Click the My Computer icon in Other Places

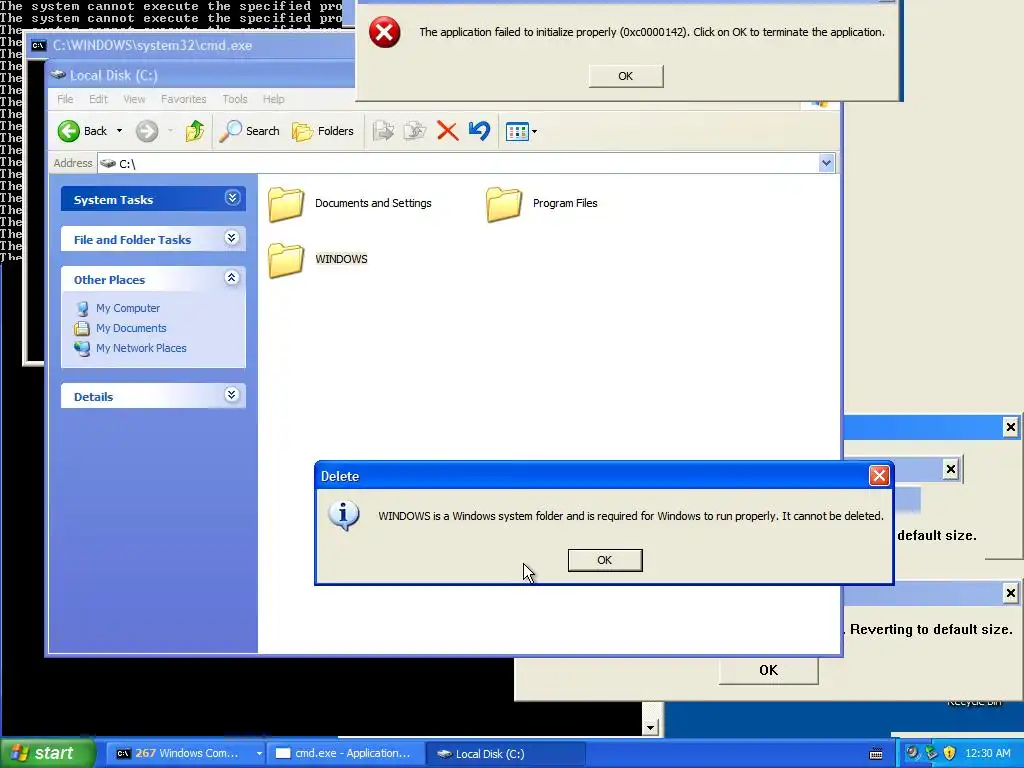82,308
